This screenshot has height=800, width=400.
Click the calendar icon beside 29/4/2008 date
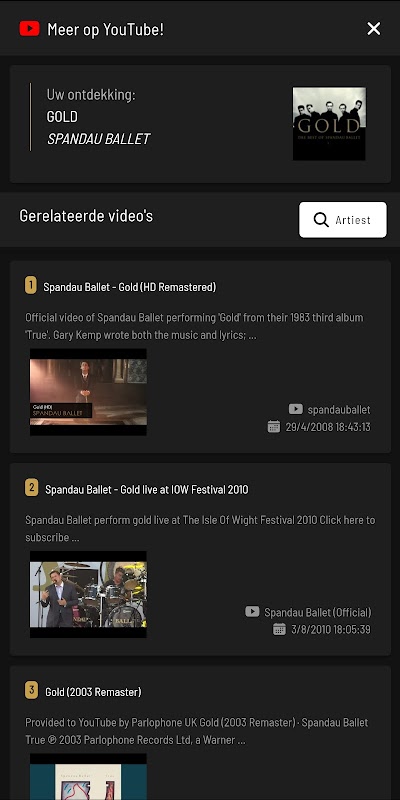pyautogui.click(x=274, y=427)
